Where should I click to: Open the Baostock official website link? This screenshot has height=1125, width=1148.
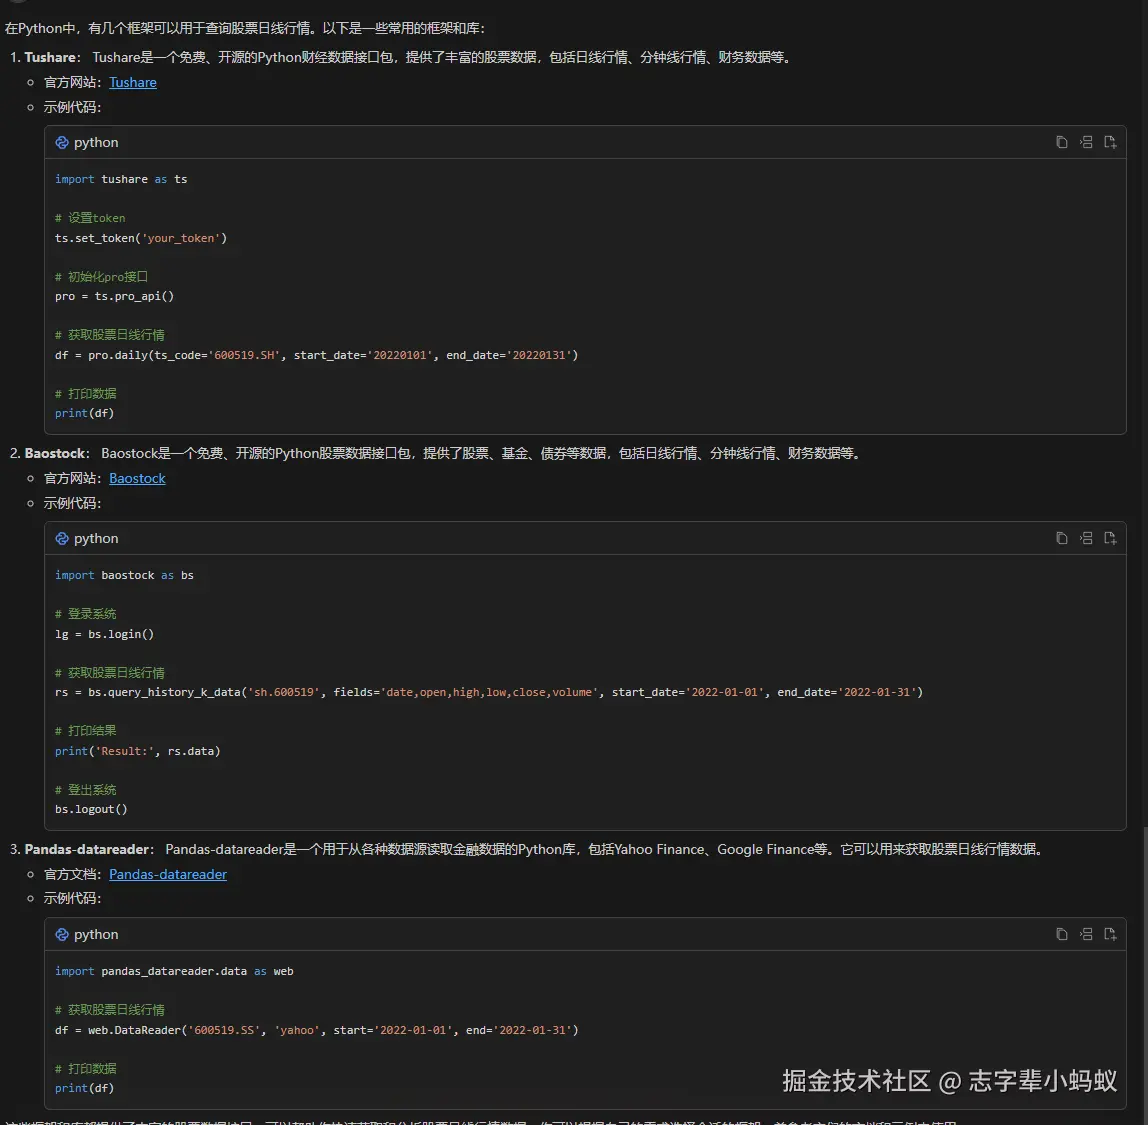click(x=137, y=478)
